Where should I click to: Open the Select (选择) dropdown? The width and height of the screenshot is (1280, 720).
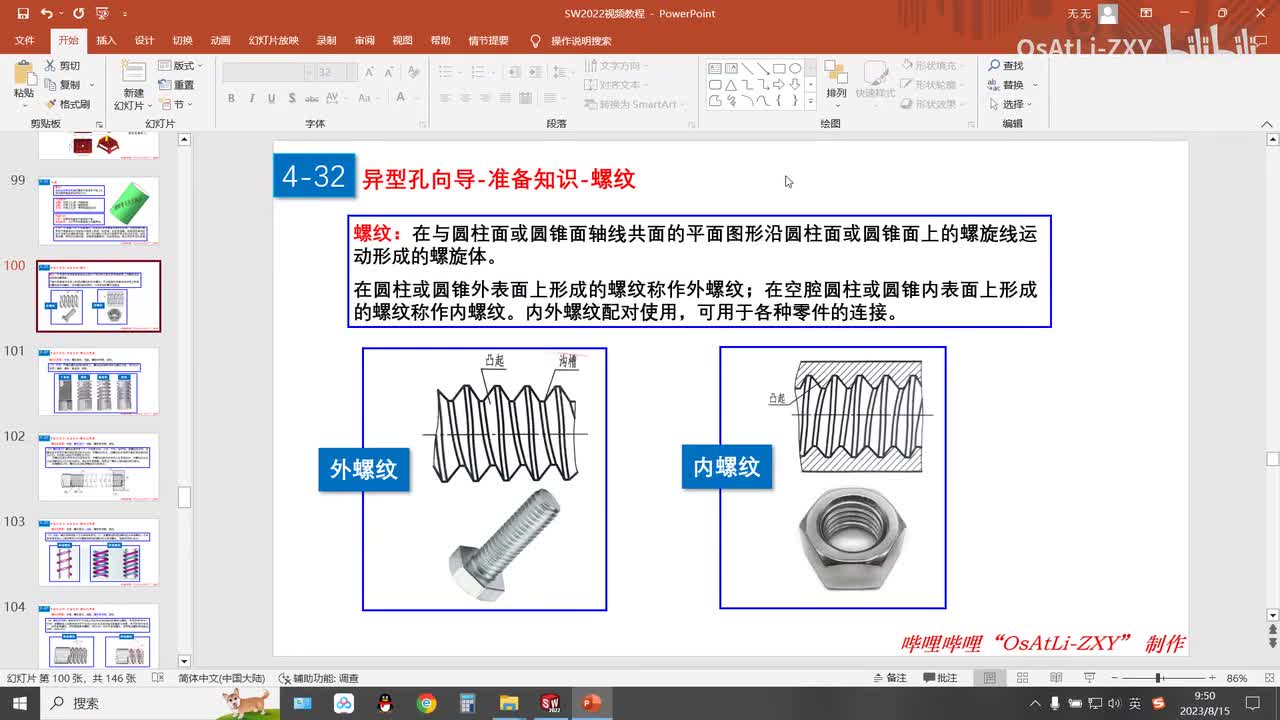(1011, 104)
